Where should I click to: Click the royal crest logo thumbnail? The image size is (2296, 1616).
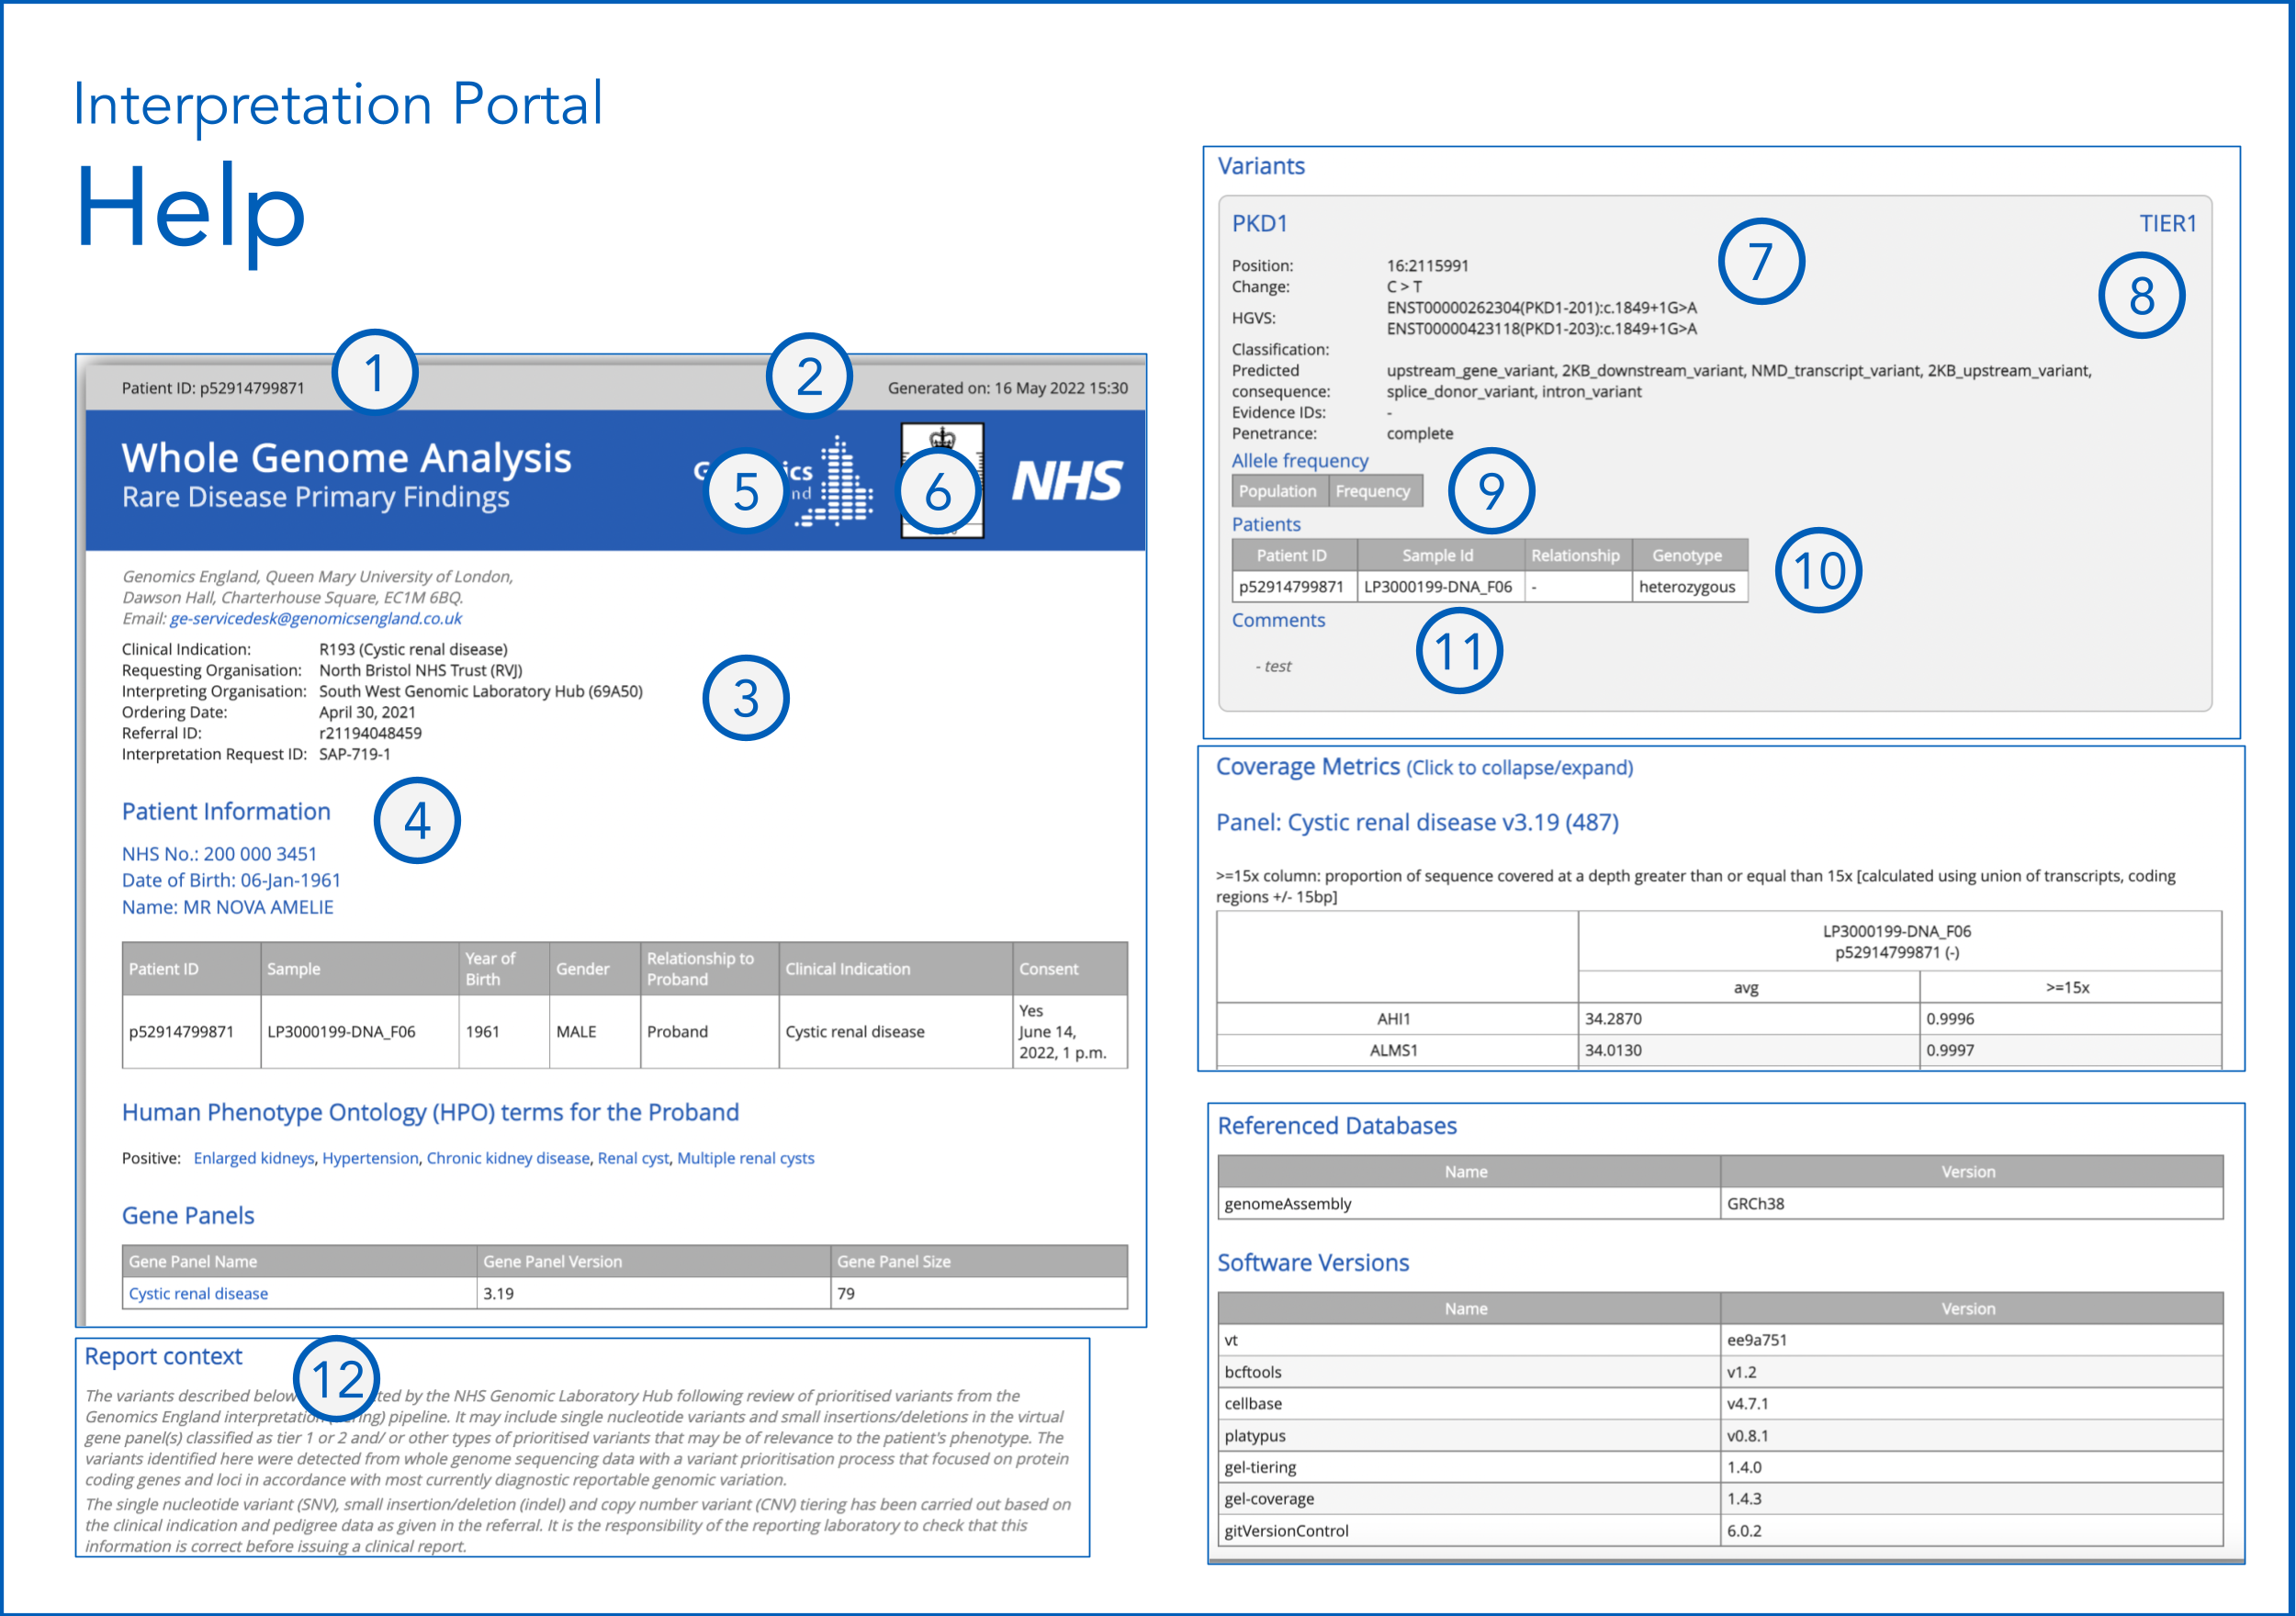point(942,438)
